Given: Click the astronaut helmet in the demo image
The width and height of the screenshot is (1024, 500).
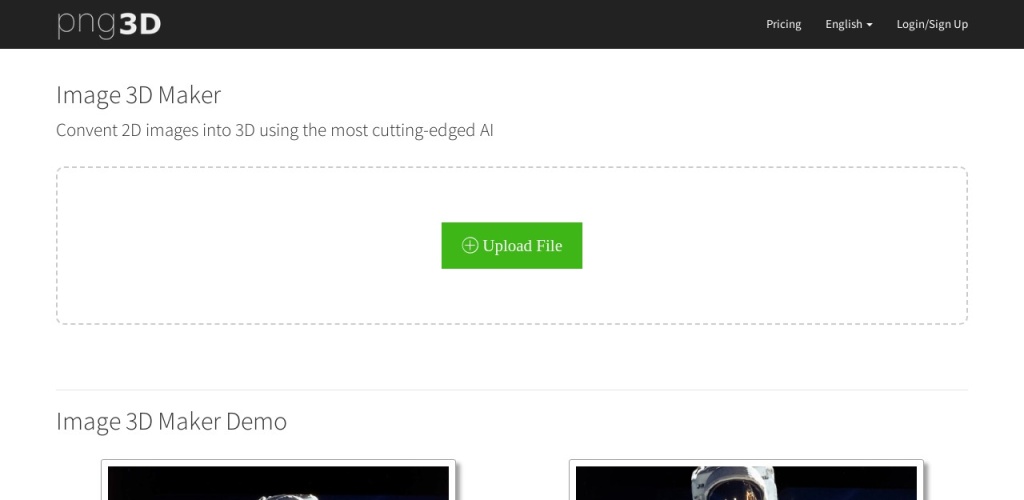Looking at the screenshot, I should click(x=731, y=484).
